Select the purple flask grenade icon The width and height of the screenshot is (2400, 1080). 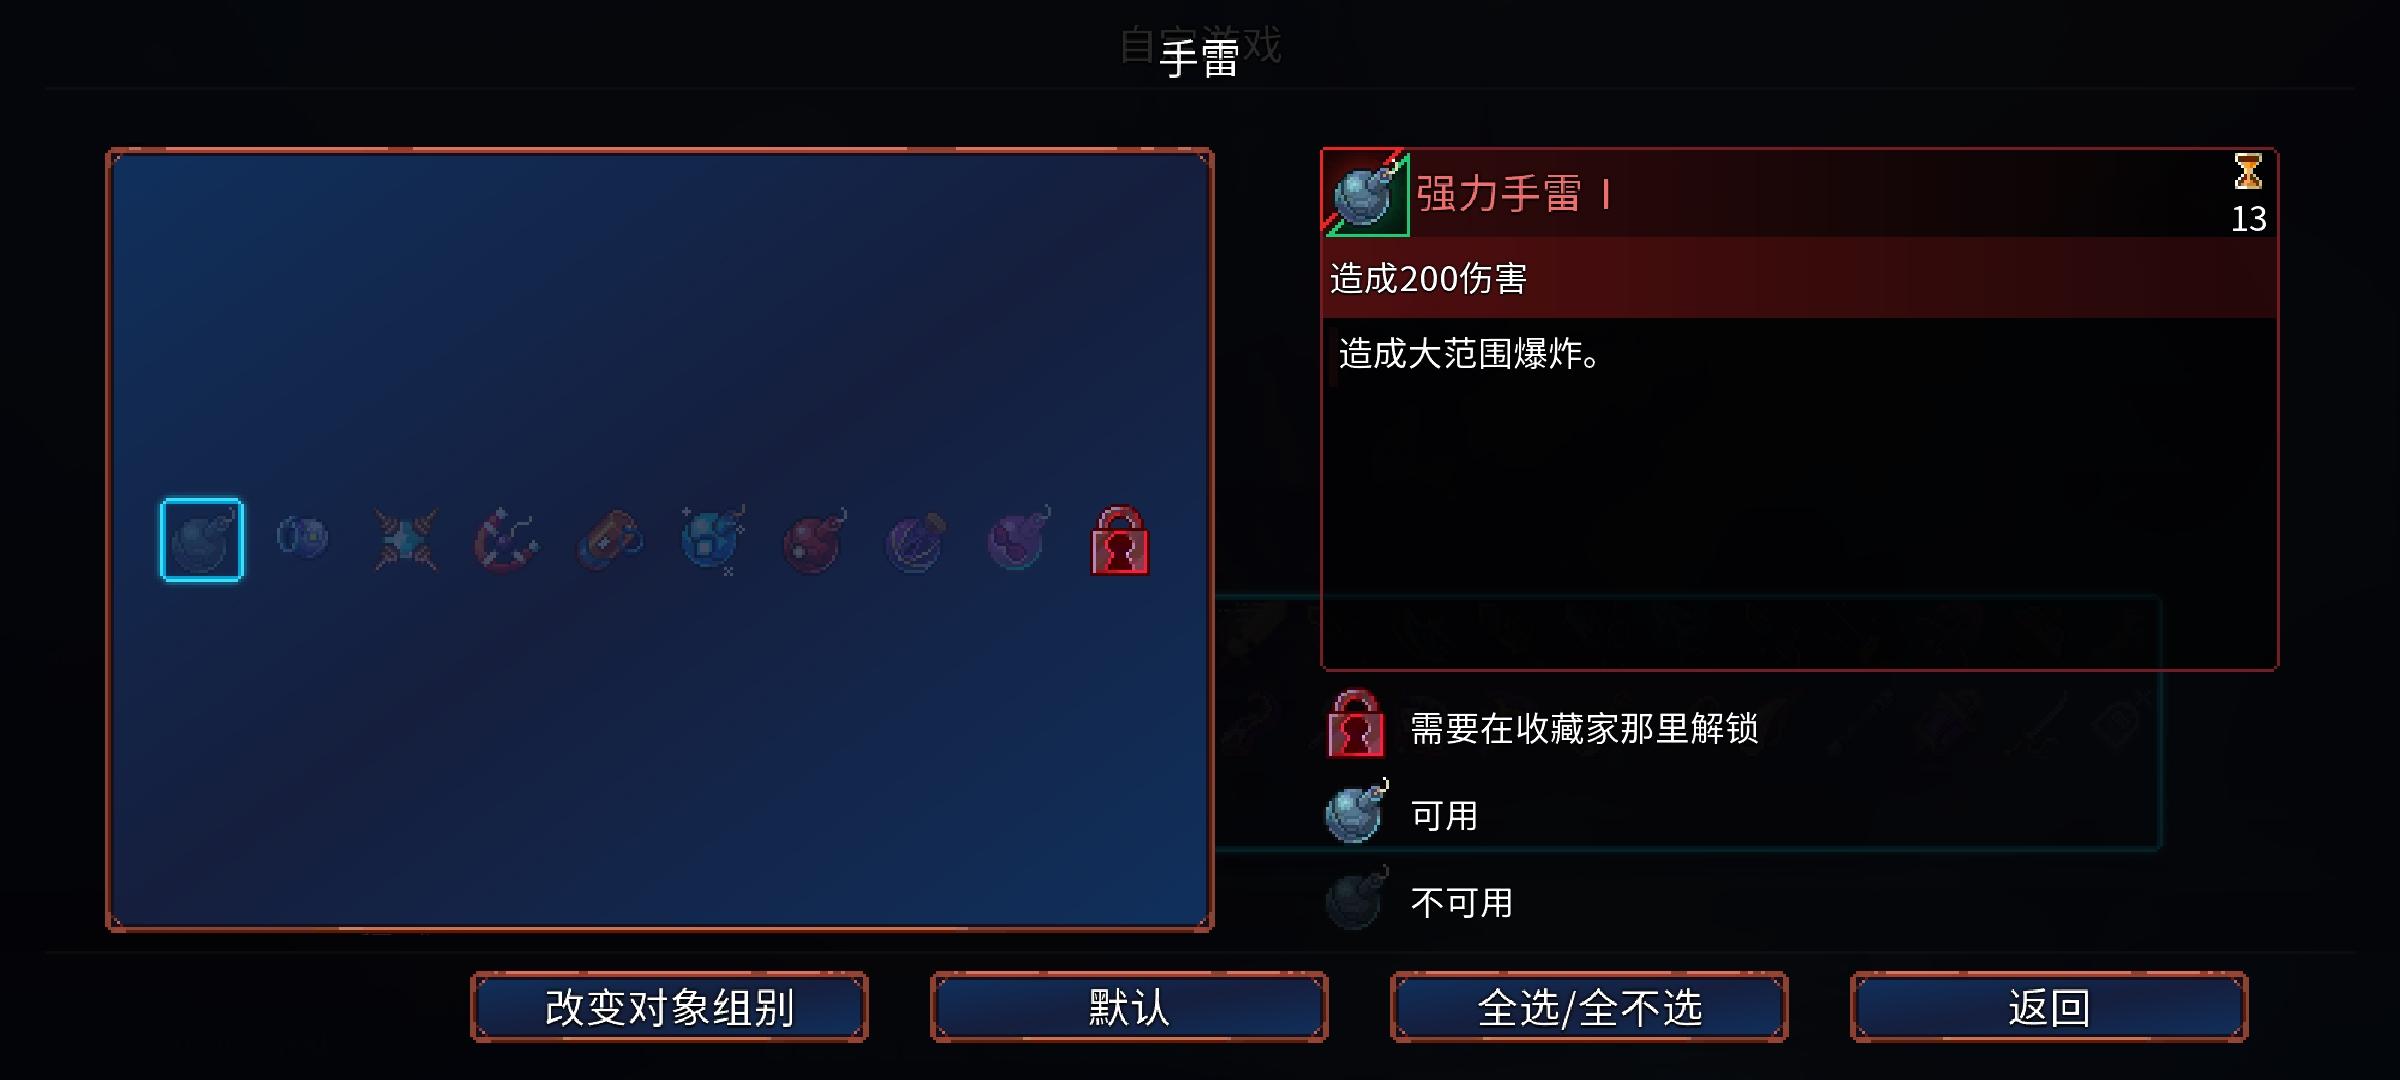[x=916, y=541]
